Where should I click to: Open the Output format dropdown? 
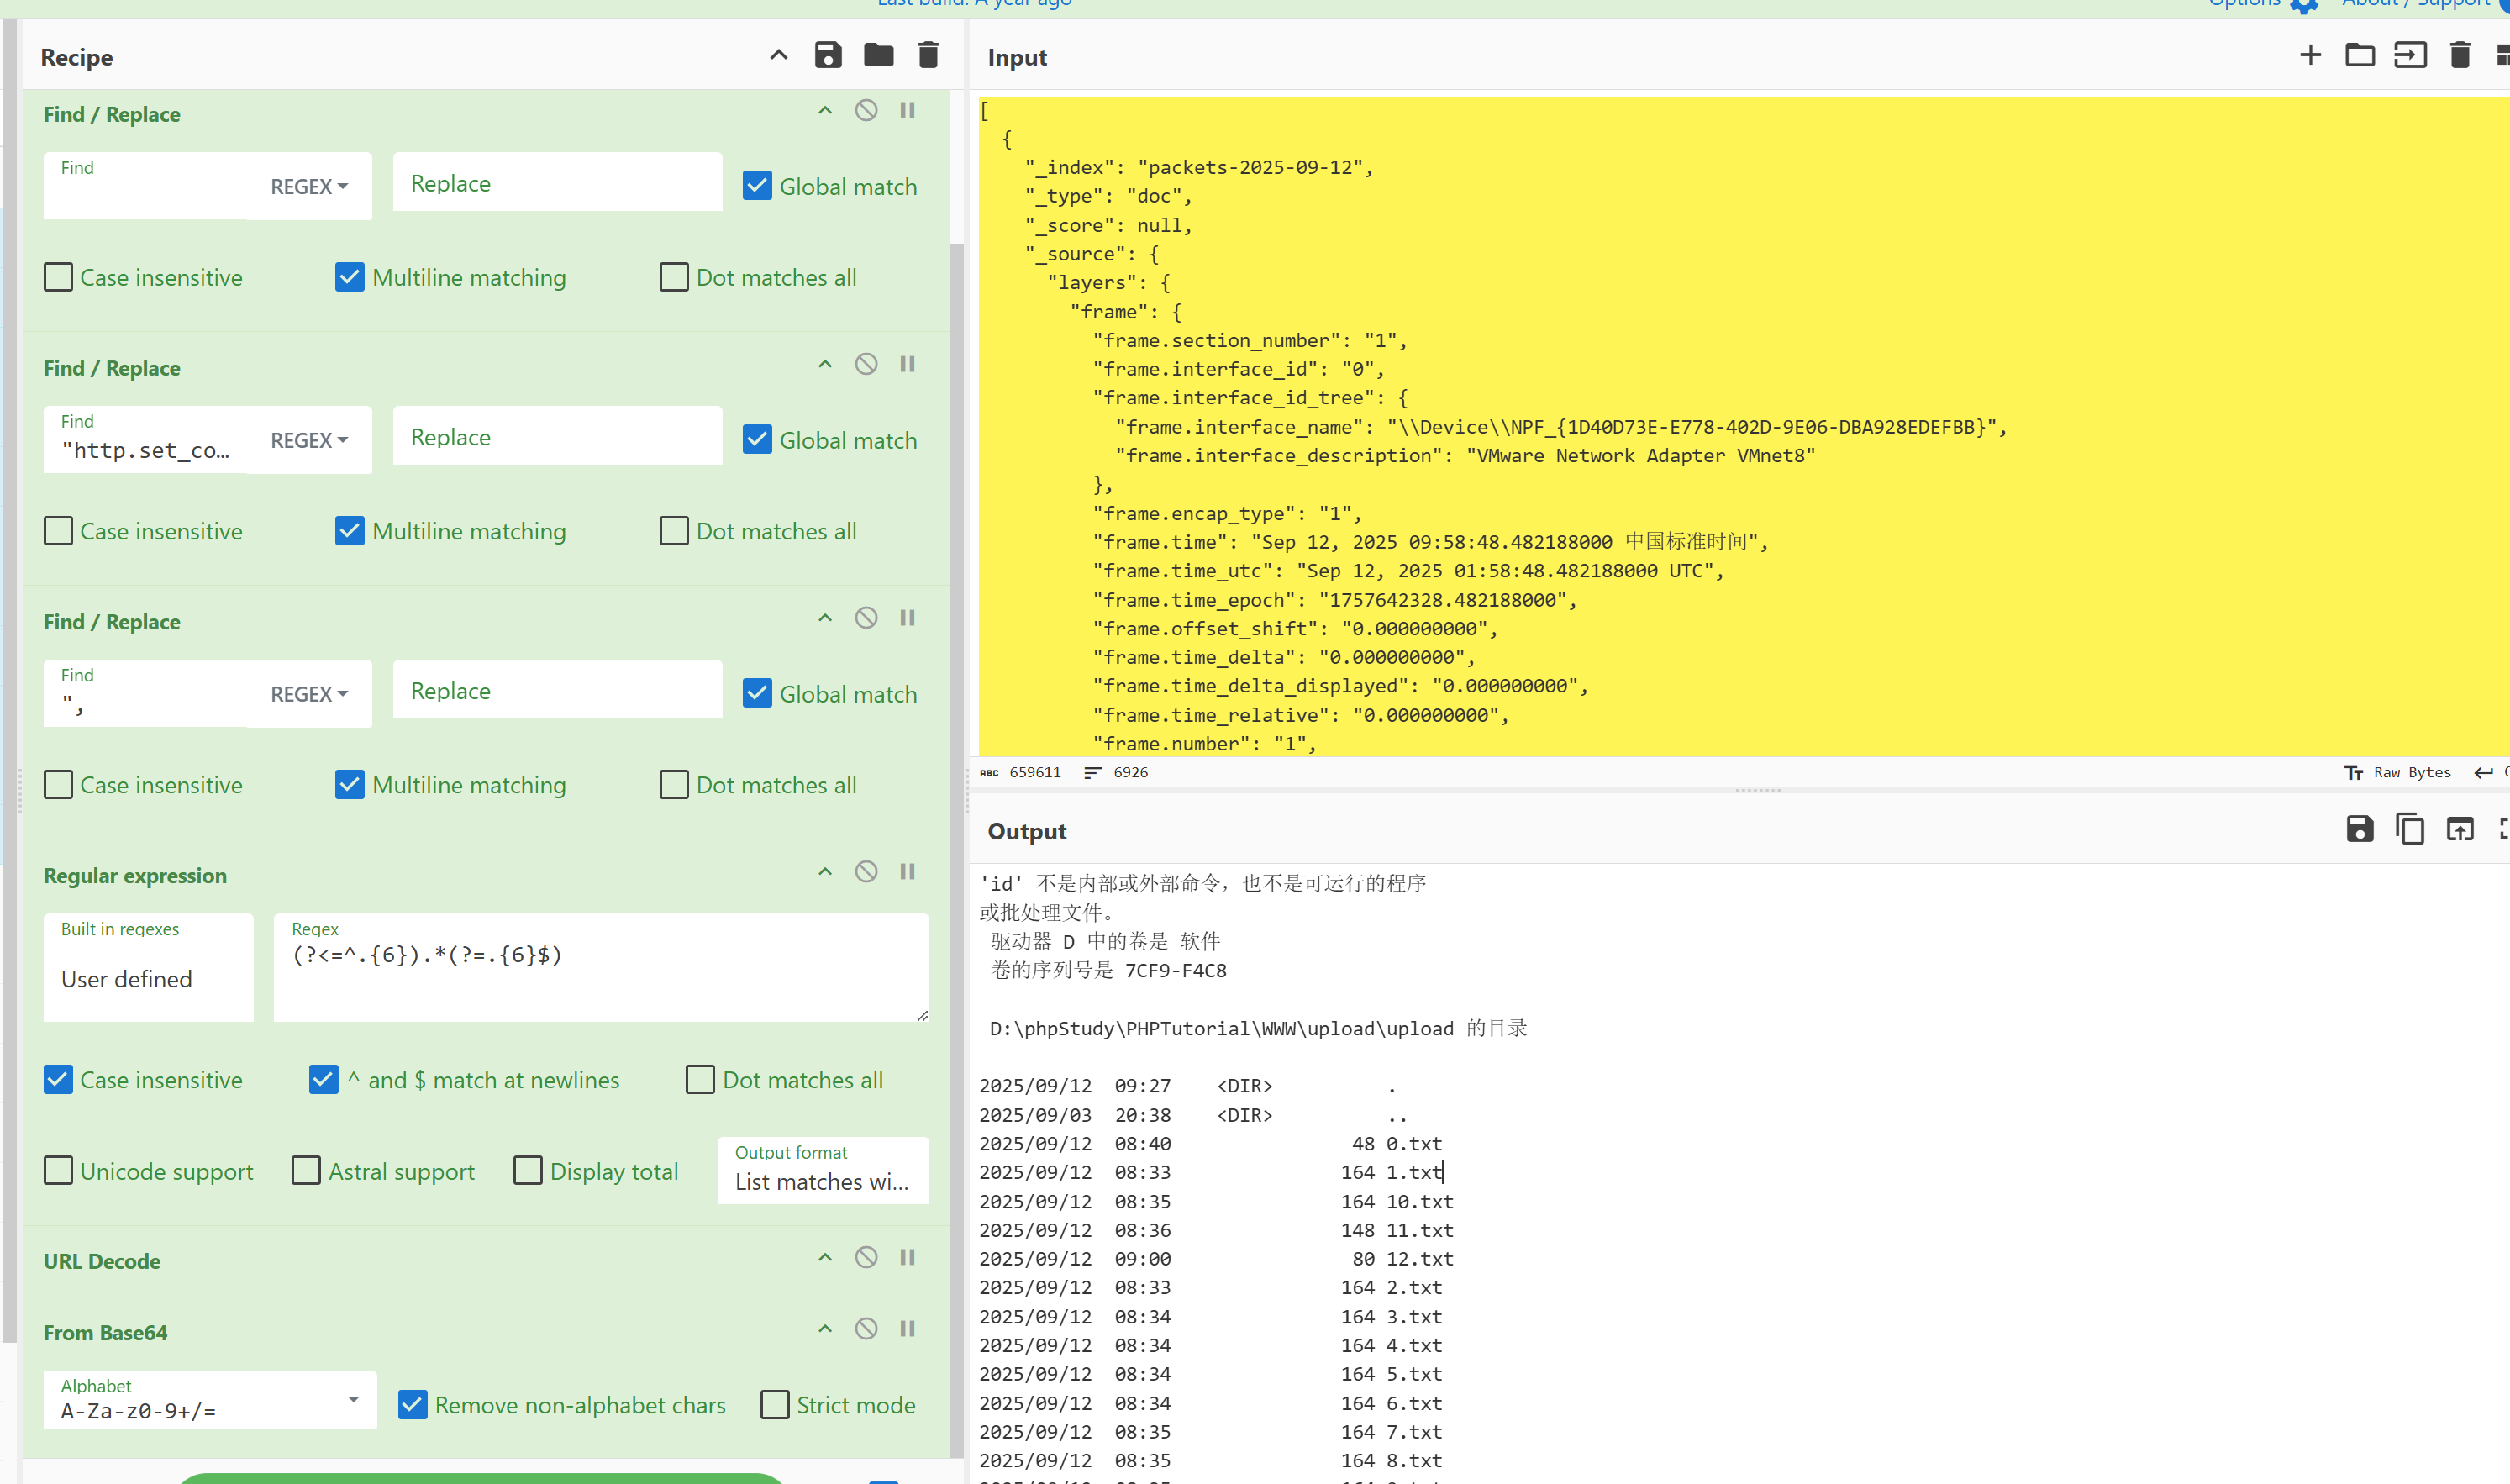coord(822,1171)
